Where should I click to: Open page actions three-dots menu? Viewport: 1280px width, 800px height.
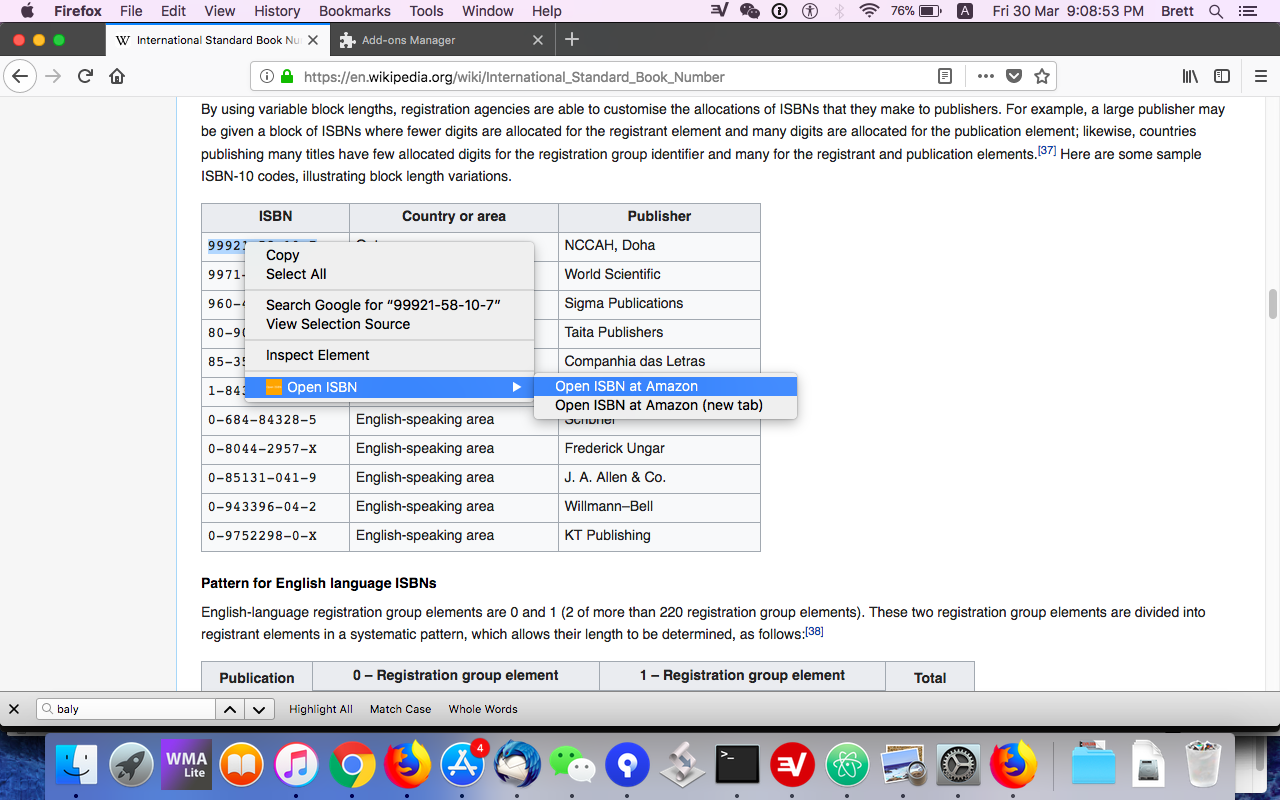point(986,76)
